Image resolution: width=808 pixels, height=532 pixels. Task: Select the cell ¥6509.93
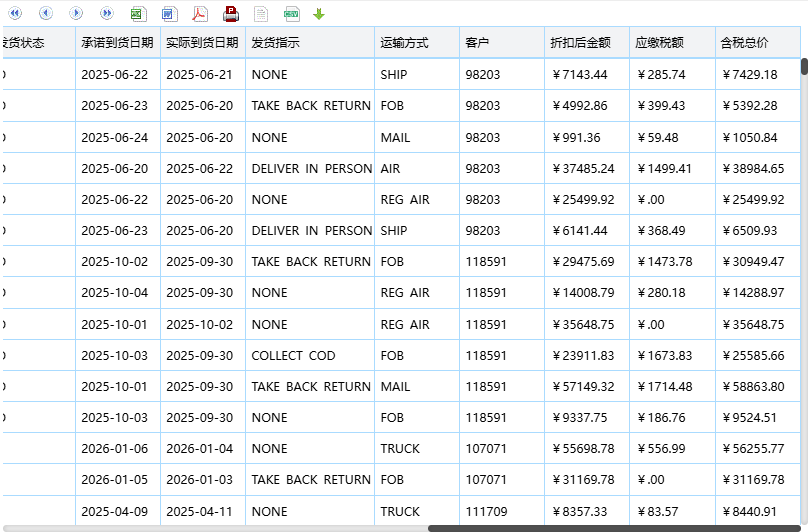tap(758, 230)
